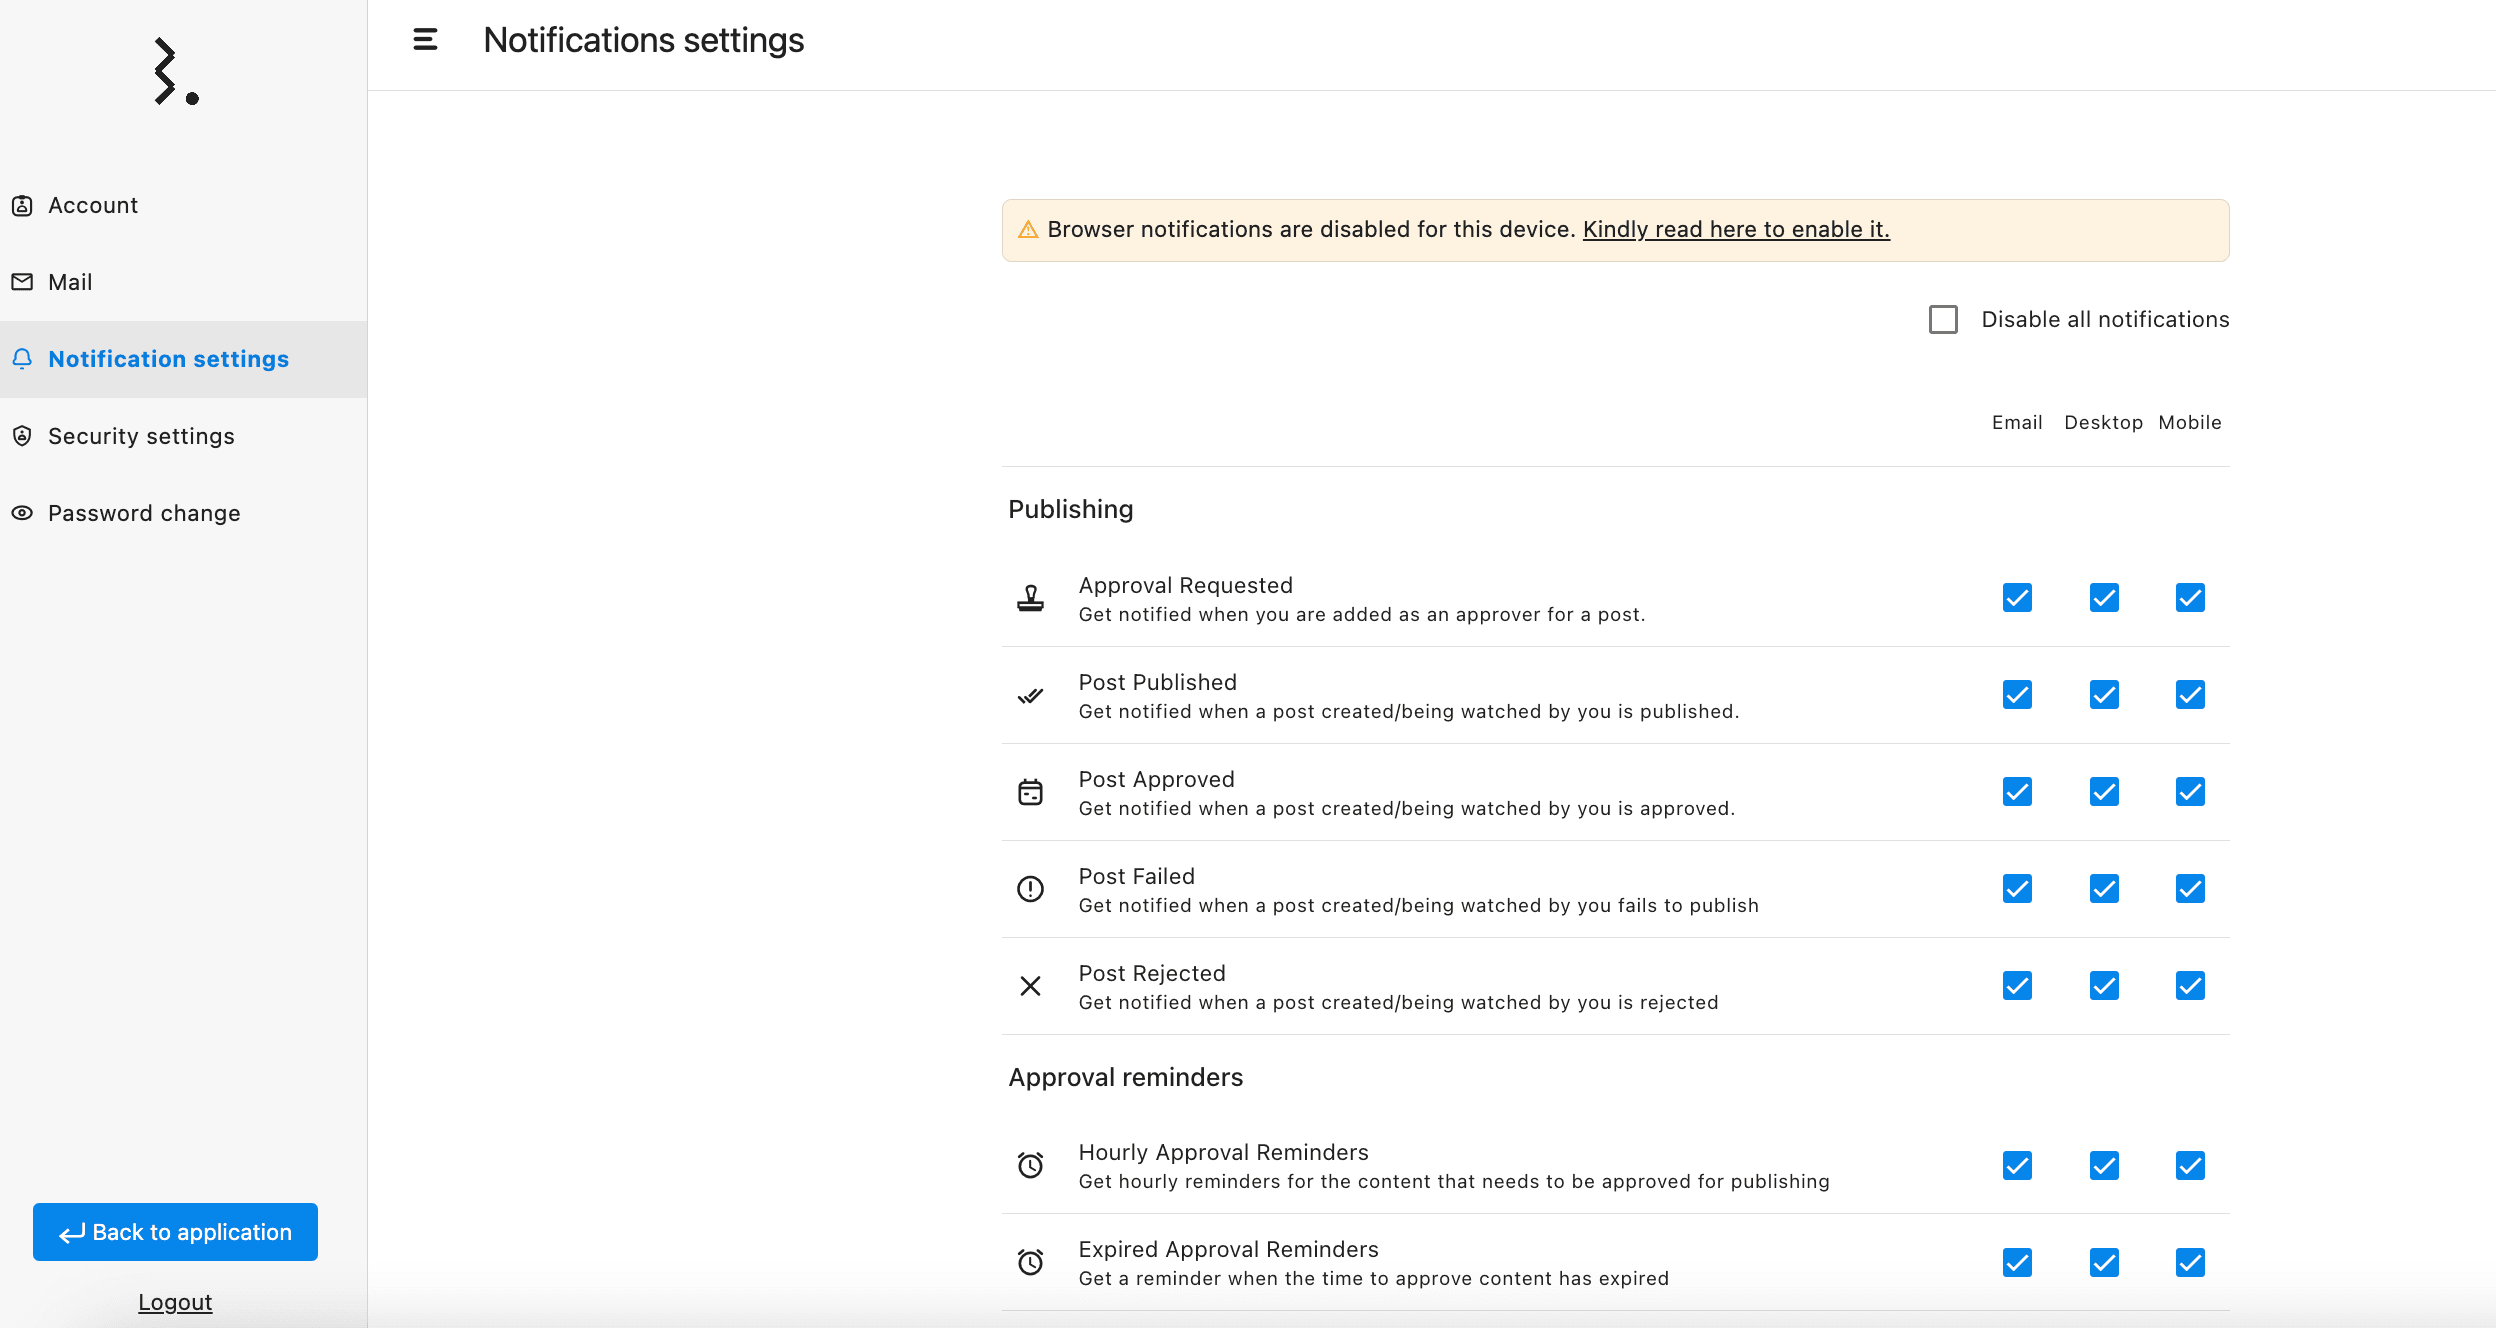Click the Post Published double-check icon
The width and height of the screenshot is (2496, 1328).
click(x=1031, y=695)
